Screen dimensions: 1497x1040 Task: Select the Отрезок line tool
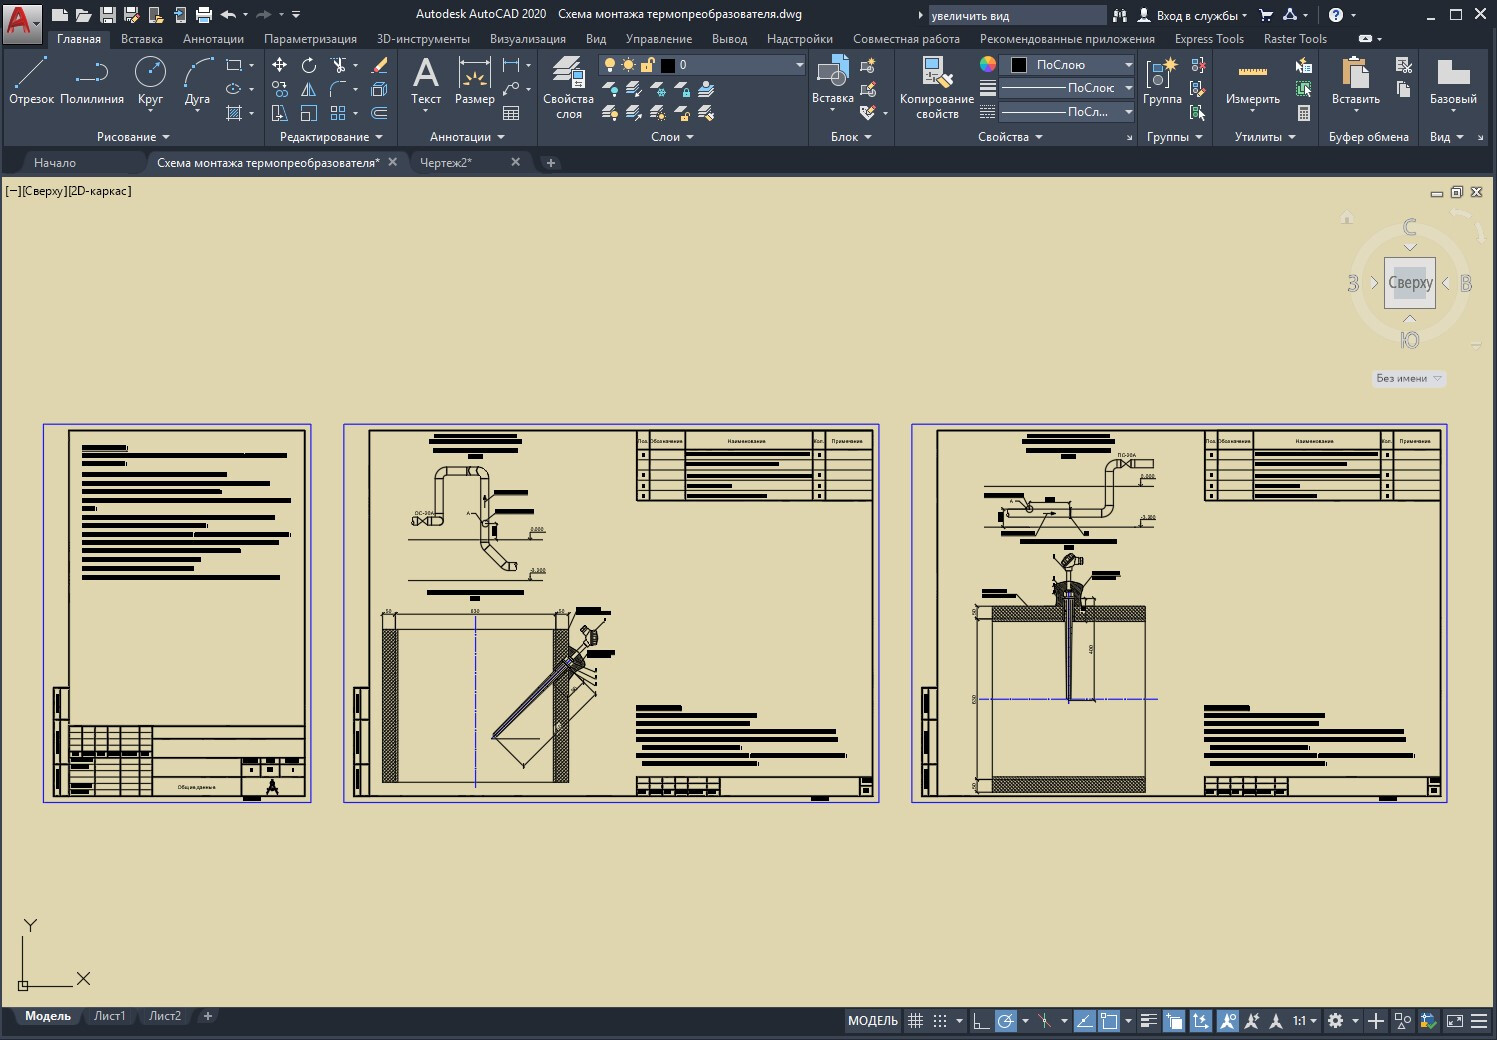click(x=31, y=80)
